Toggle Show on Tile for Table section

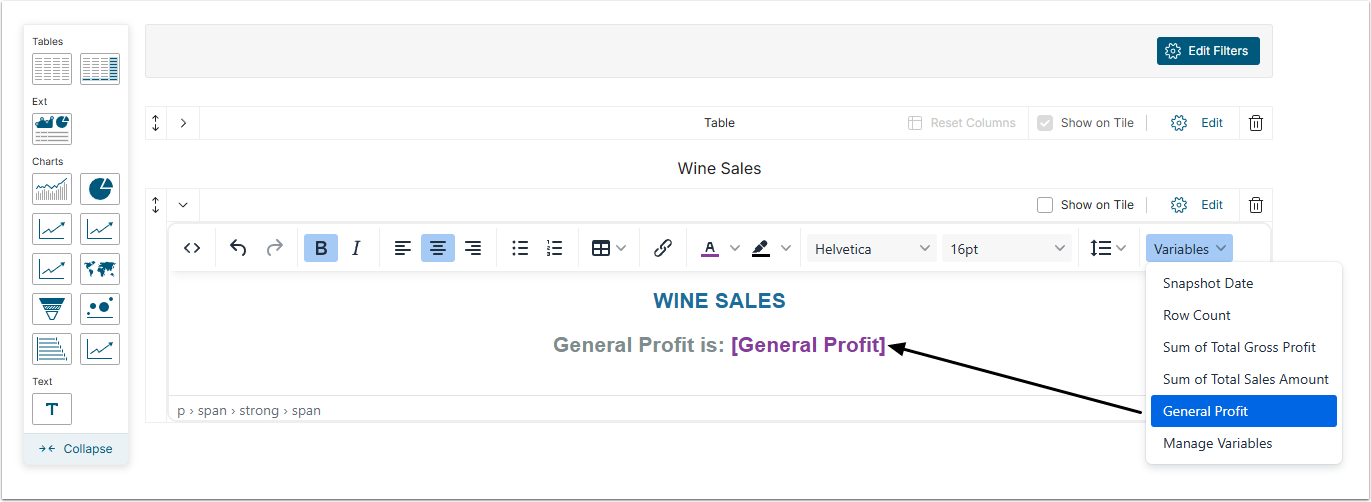[1045, 123]
